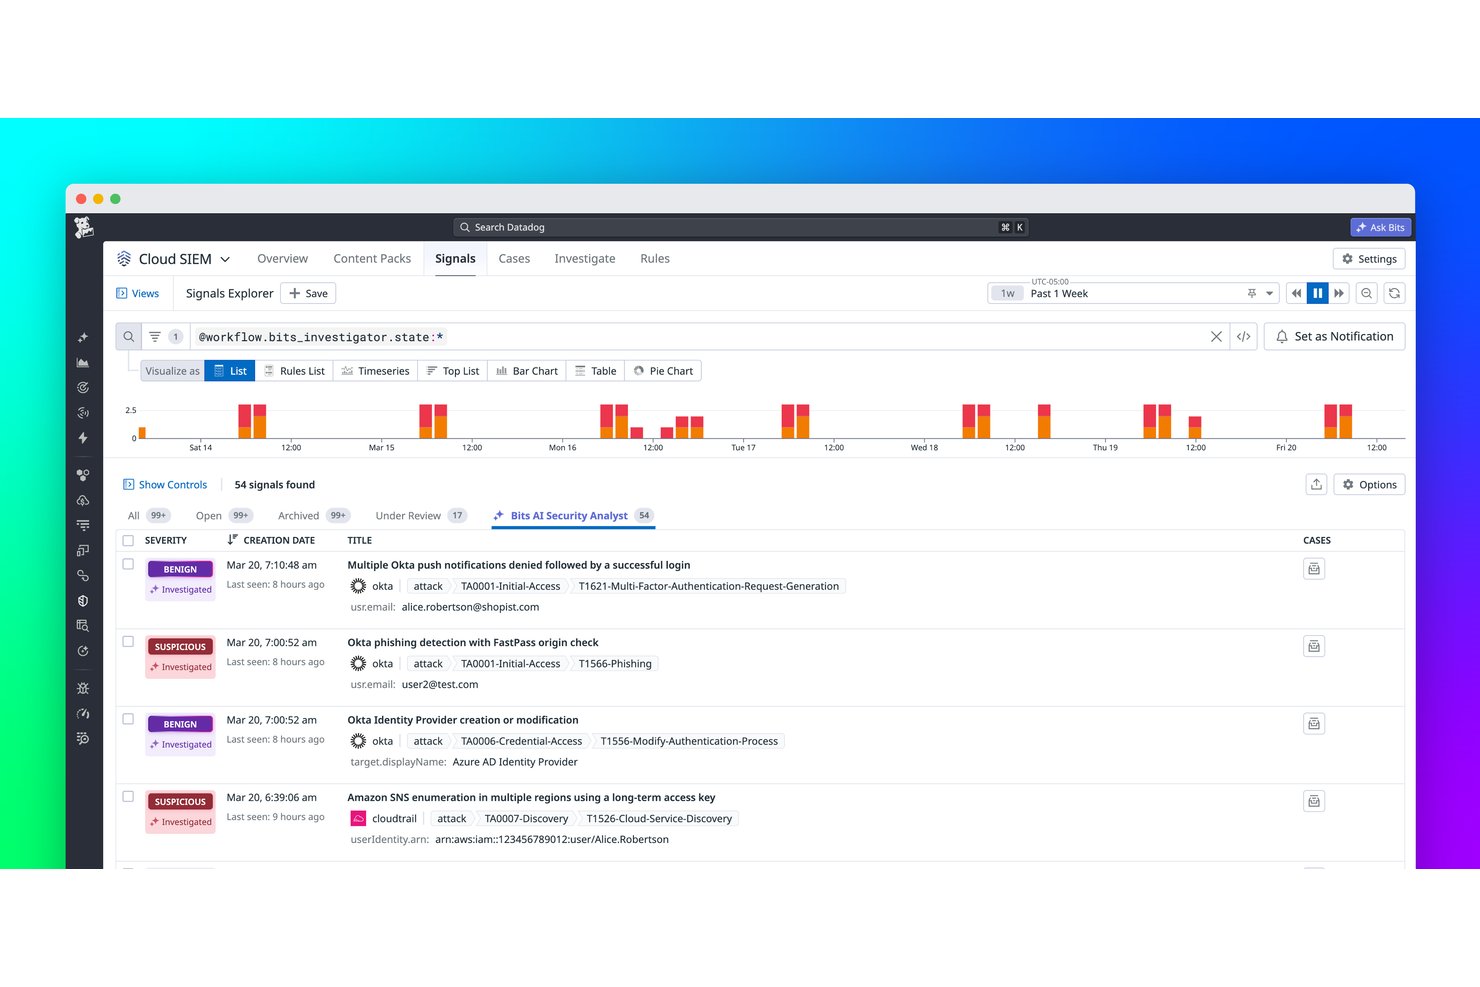
Task: Toggle the code view of the query
Action: (1243, 337)
